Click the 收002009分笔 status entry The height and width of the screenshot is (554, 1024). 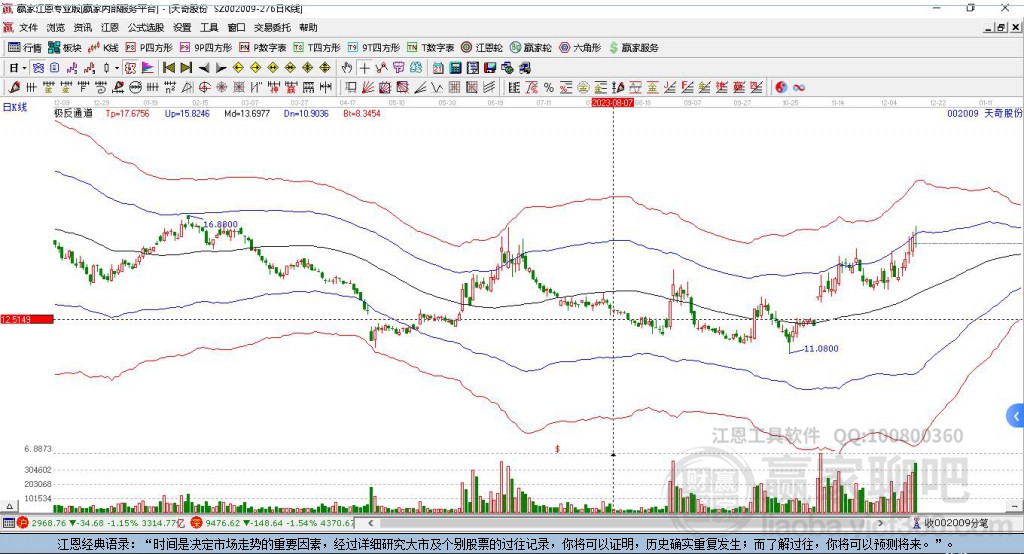[x=951, y=523]
